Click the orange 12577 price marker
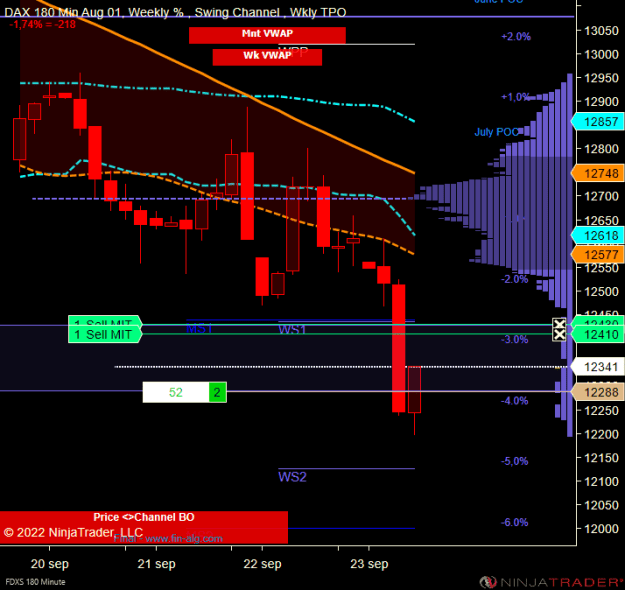The width and height of the screenshot is (625, 590). (598, 254)
